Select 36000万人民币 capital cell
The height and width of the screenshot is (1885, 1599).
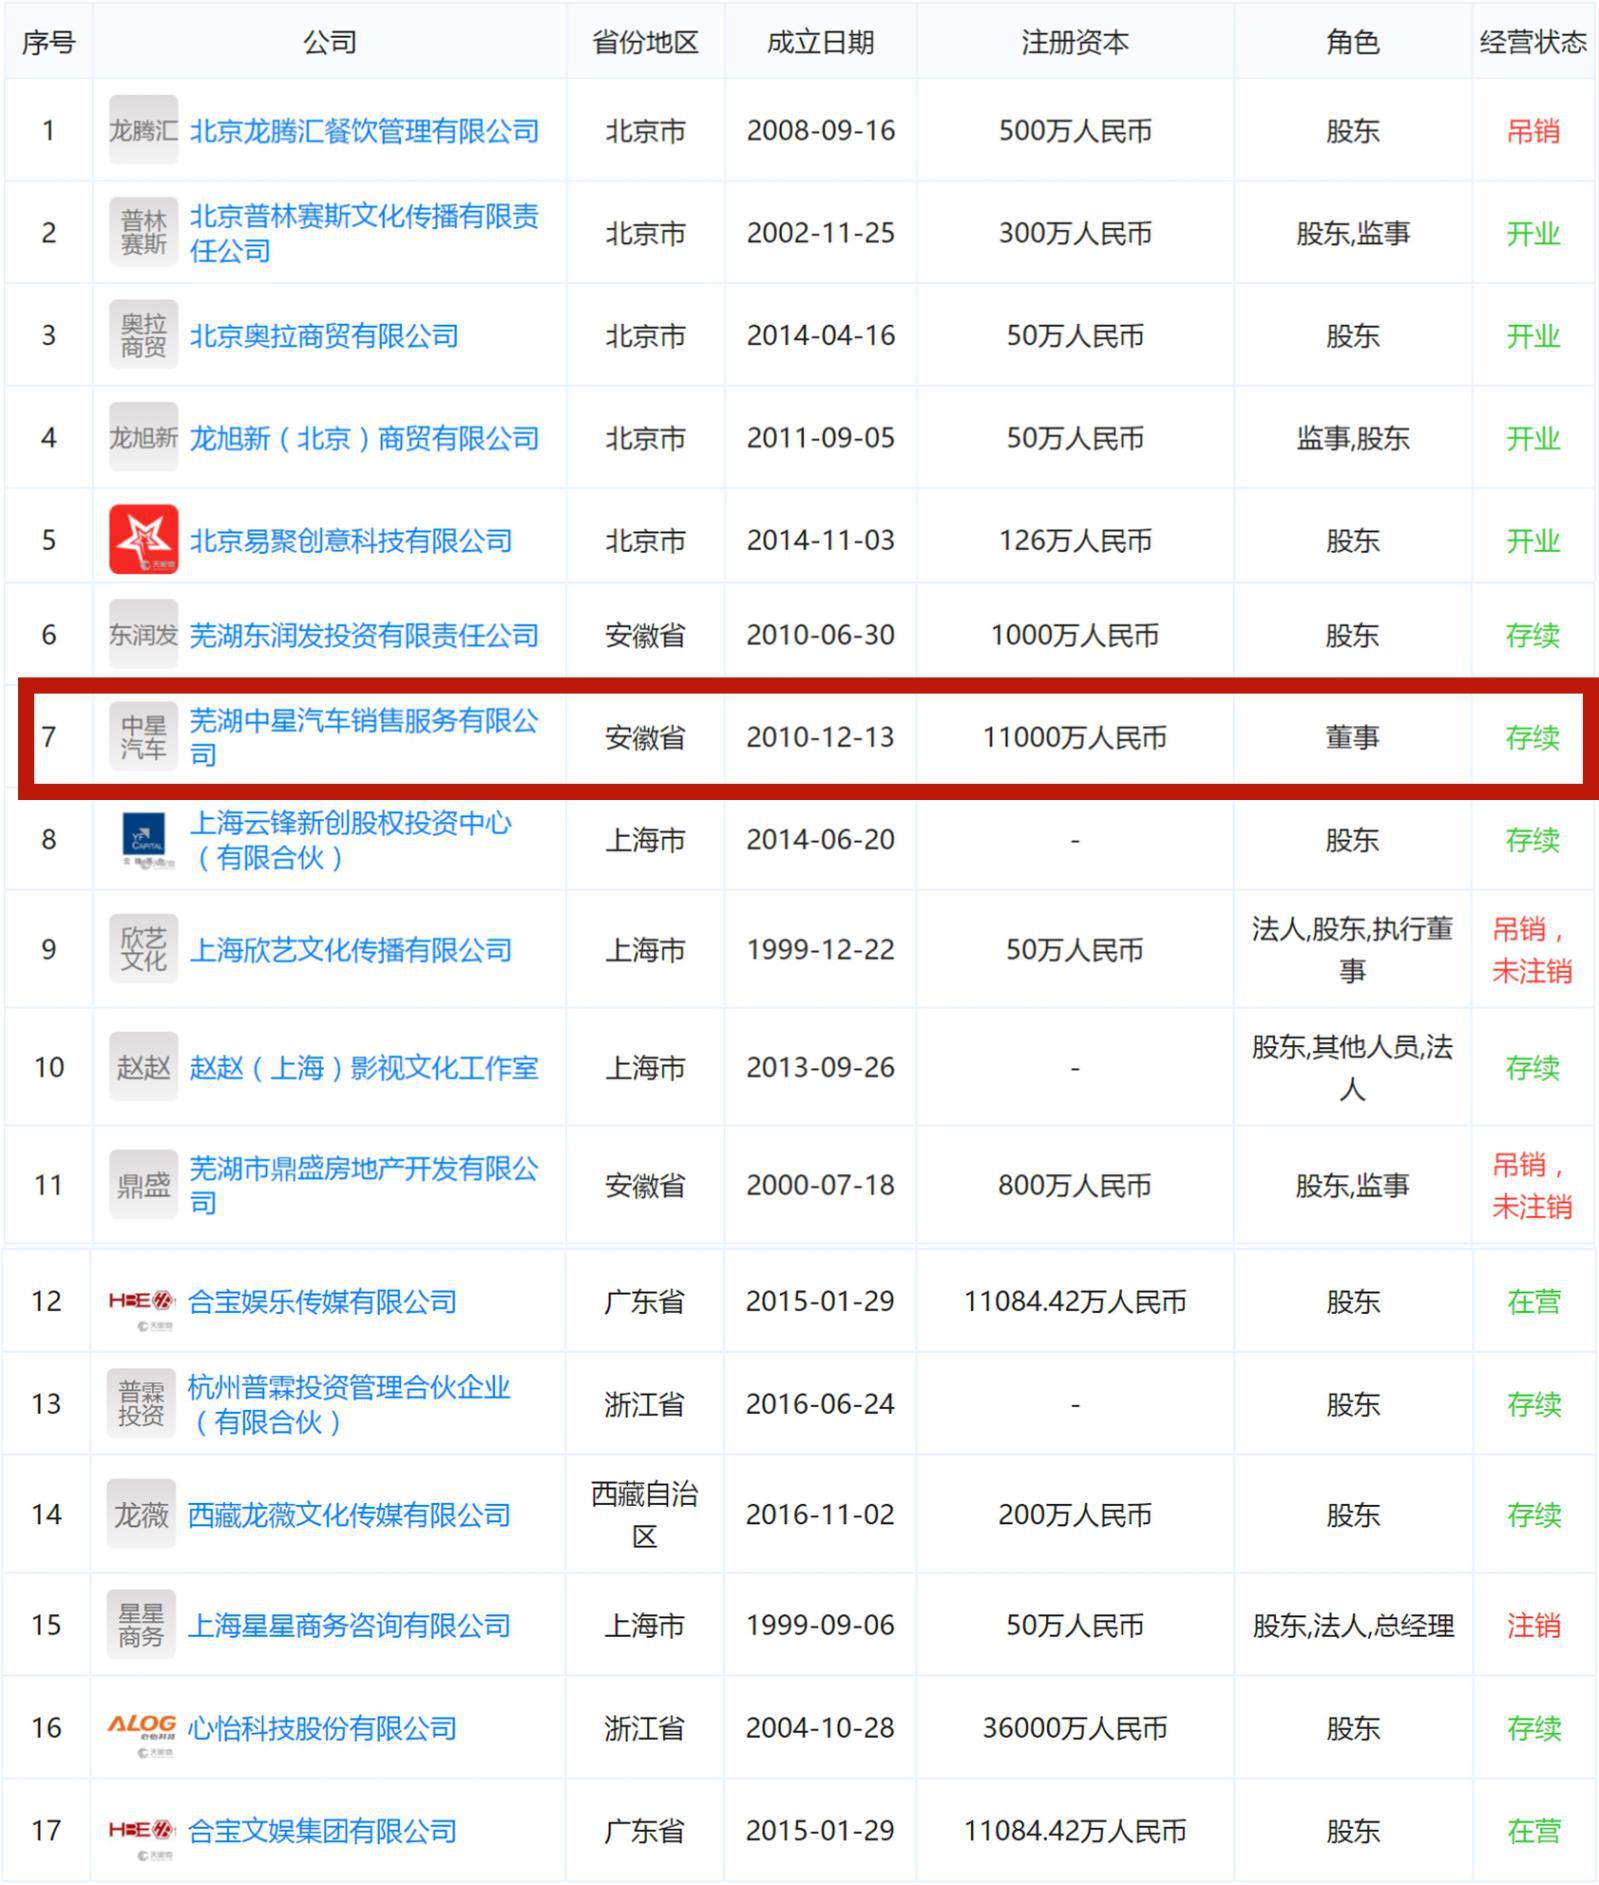coord(1075,1728)
